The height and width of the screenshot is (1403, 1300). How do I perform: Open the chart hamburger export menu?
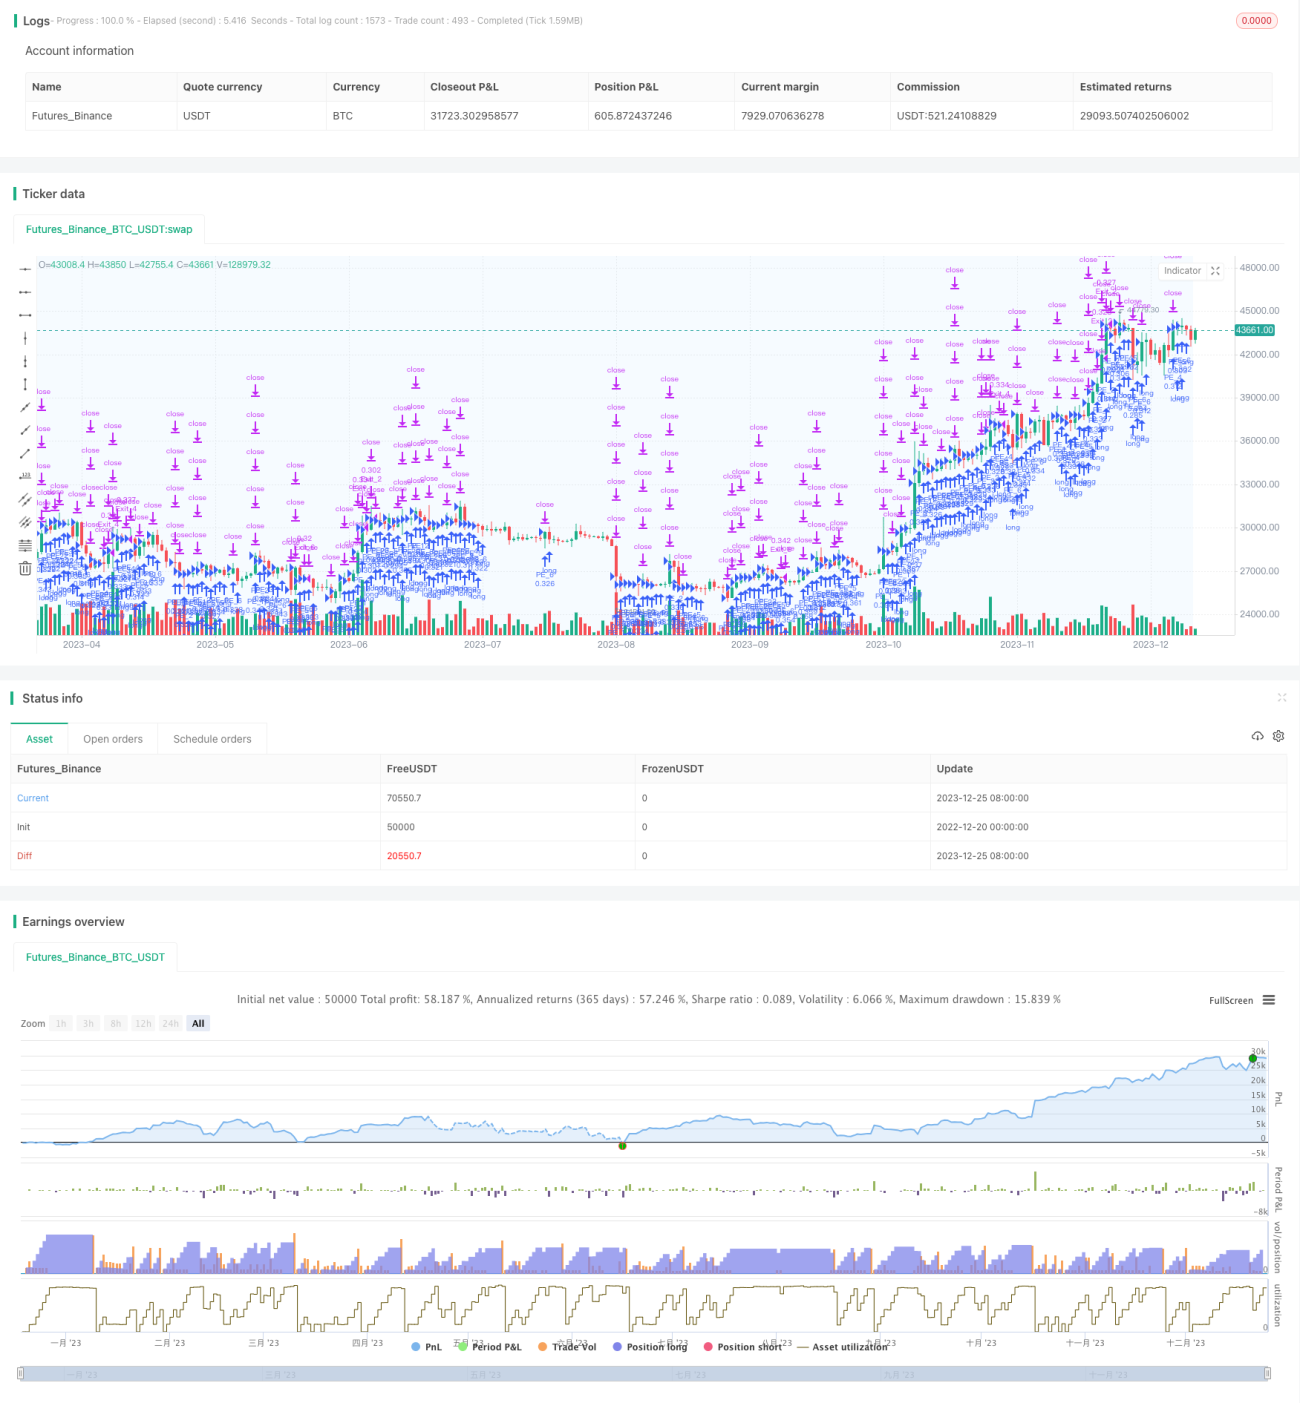(x=1269, y=1000)
